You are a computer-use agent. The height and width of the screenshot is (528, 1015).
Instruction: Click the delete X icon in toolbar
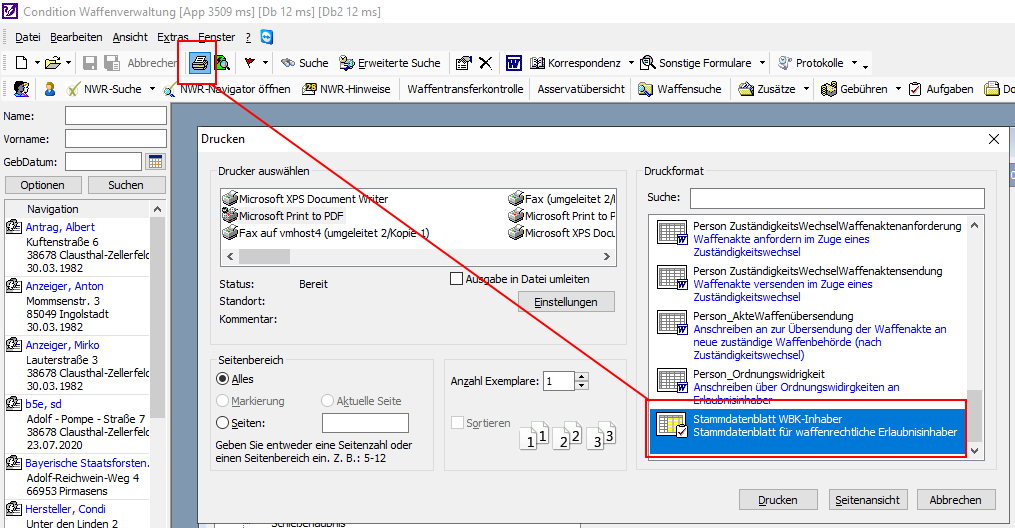(485, 63)
